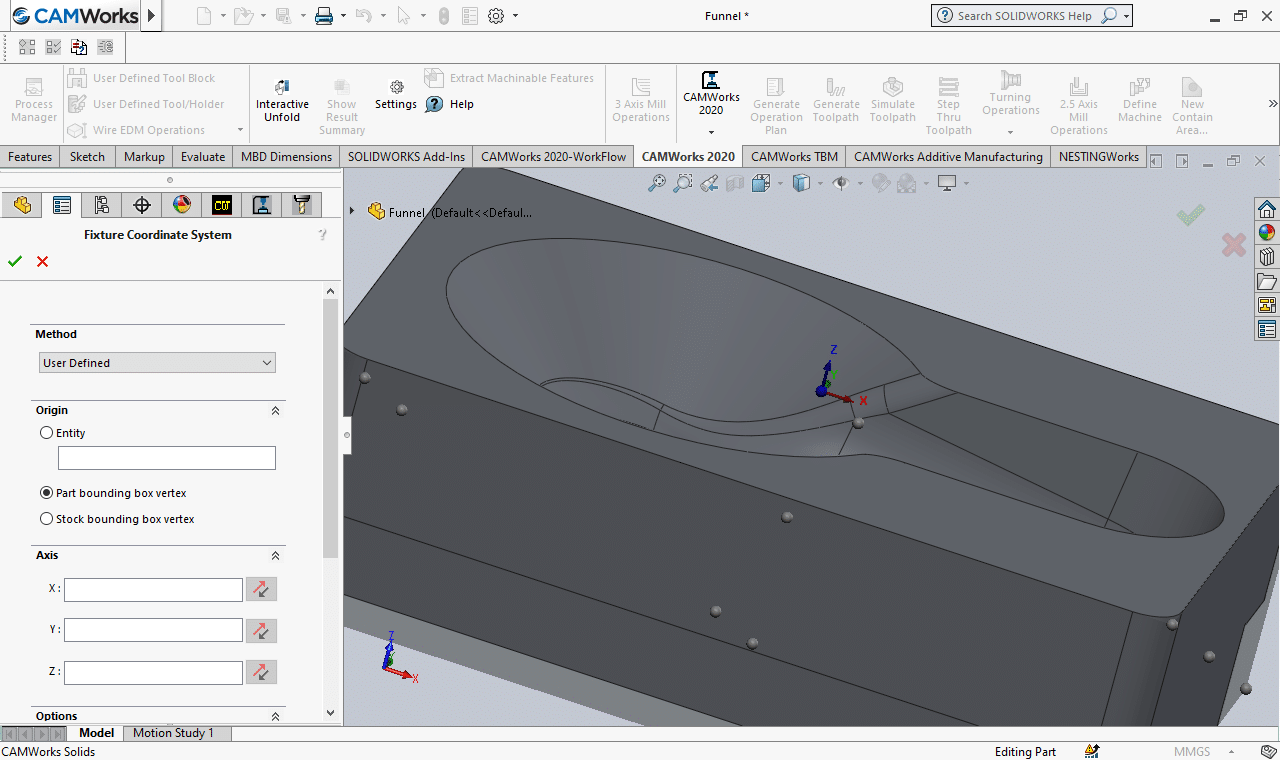Expand CAMWorks menu arrow beside logo

152,15
